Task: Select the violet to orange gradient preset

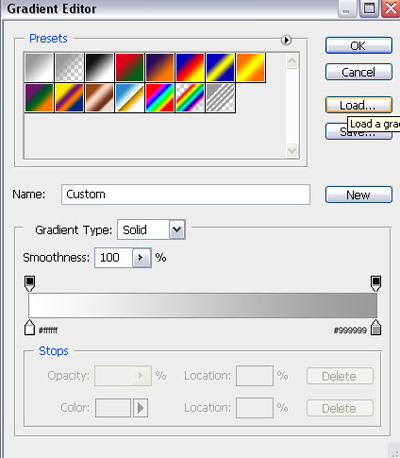Action: click(x=160, y=67)
